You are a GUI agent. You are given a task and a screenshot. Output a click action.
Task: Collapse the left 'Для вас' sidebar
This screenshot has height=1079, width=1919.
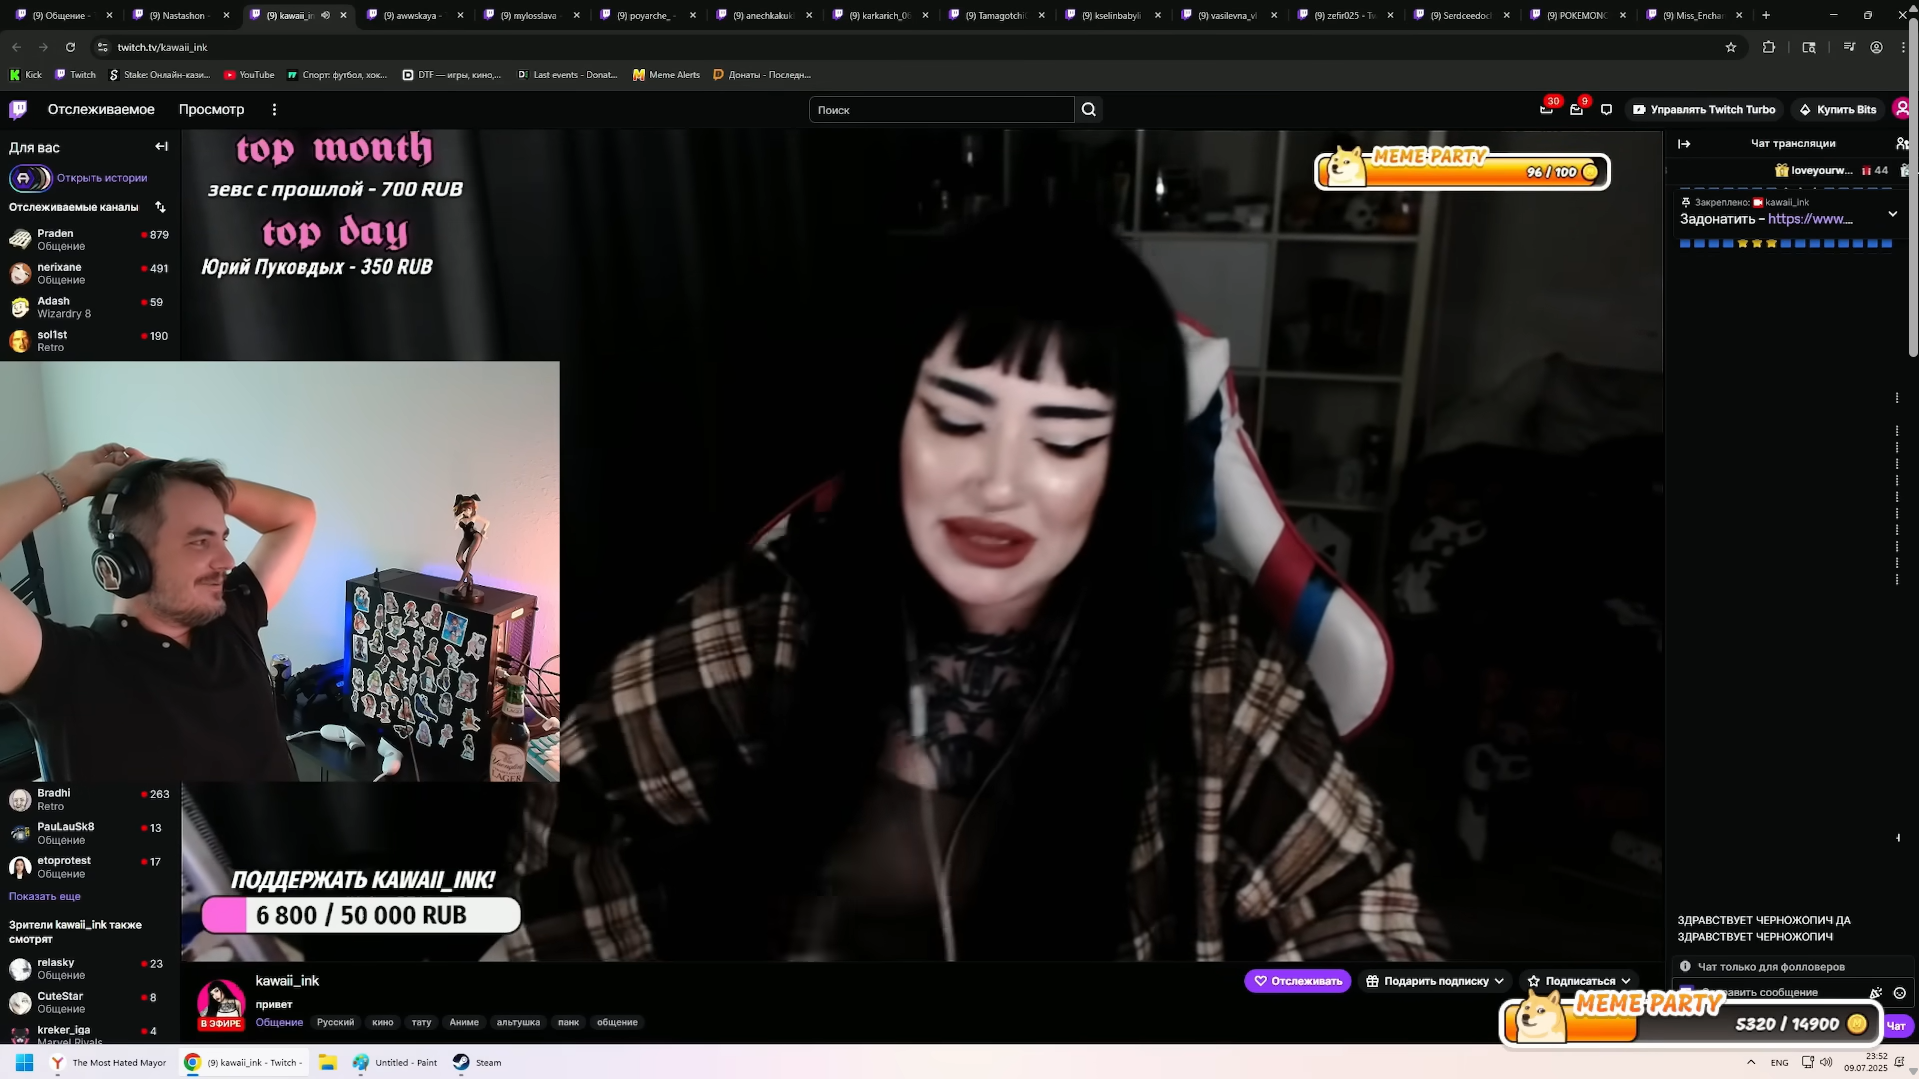pos(161,147)
